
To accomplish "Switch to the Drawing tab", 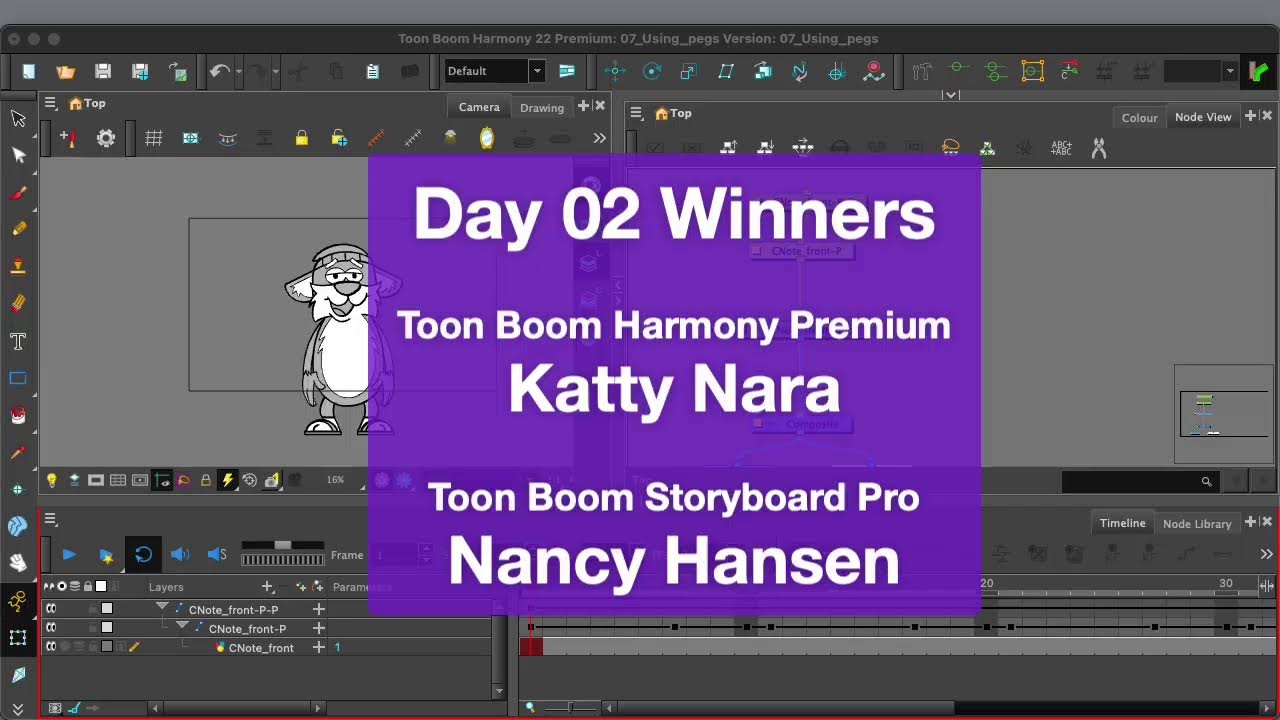I will point(542,108).
